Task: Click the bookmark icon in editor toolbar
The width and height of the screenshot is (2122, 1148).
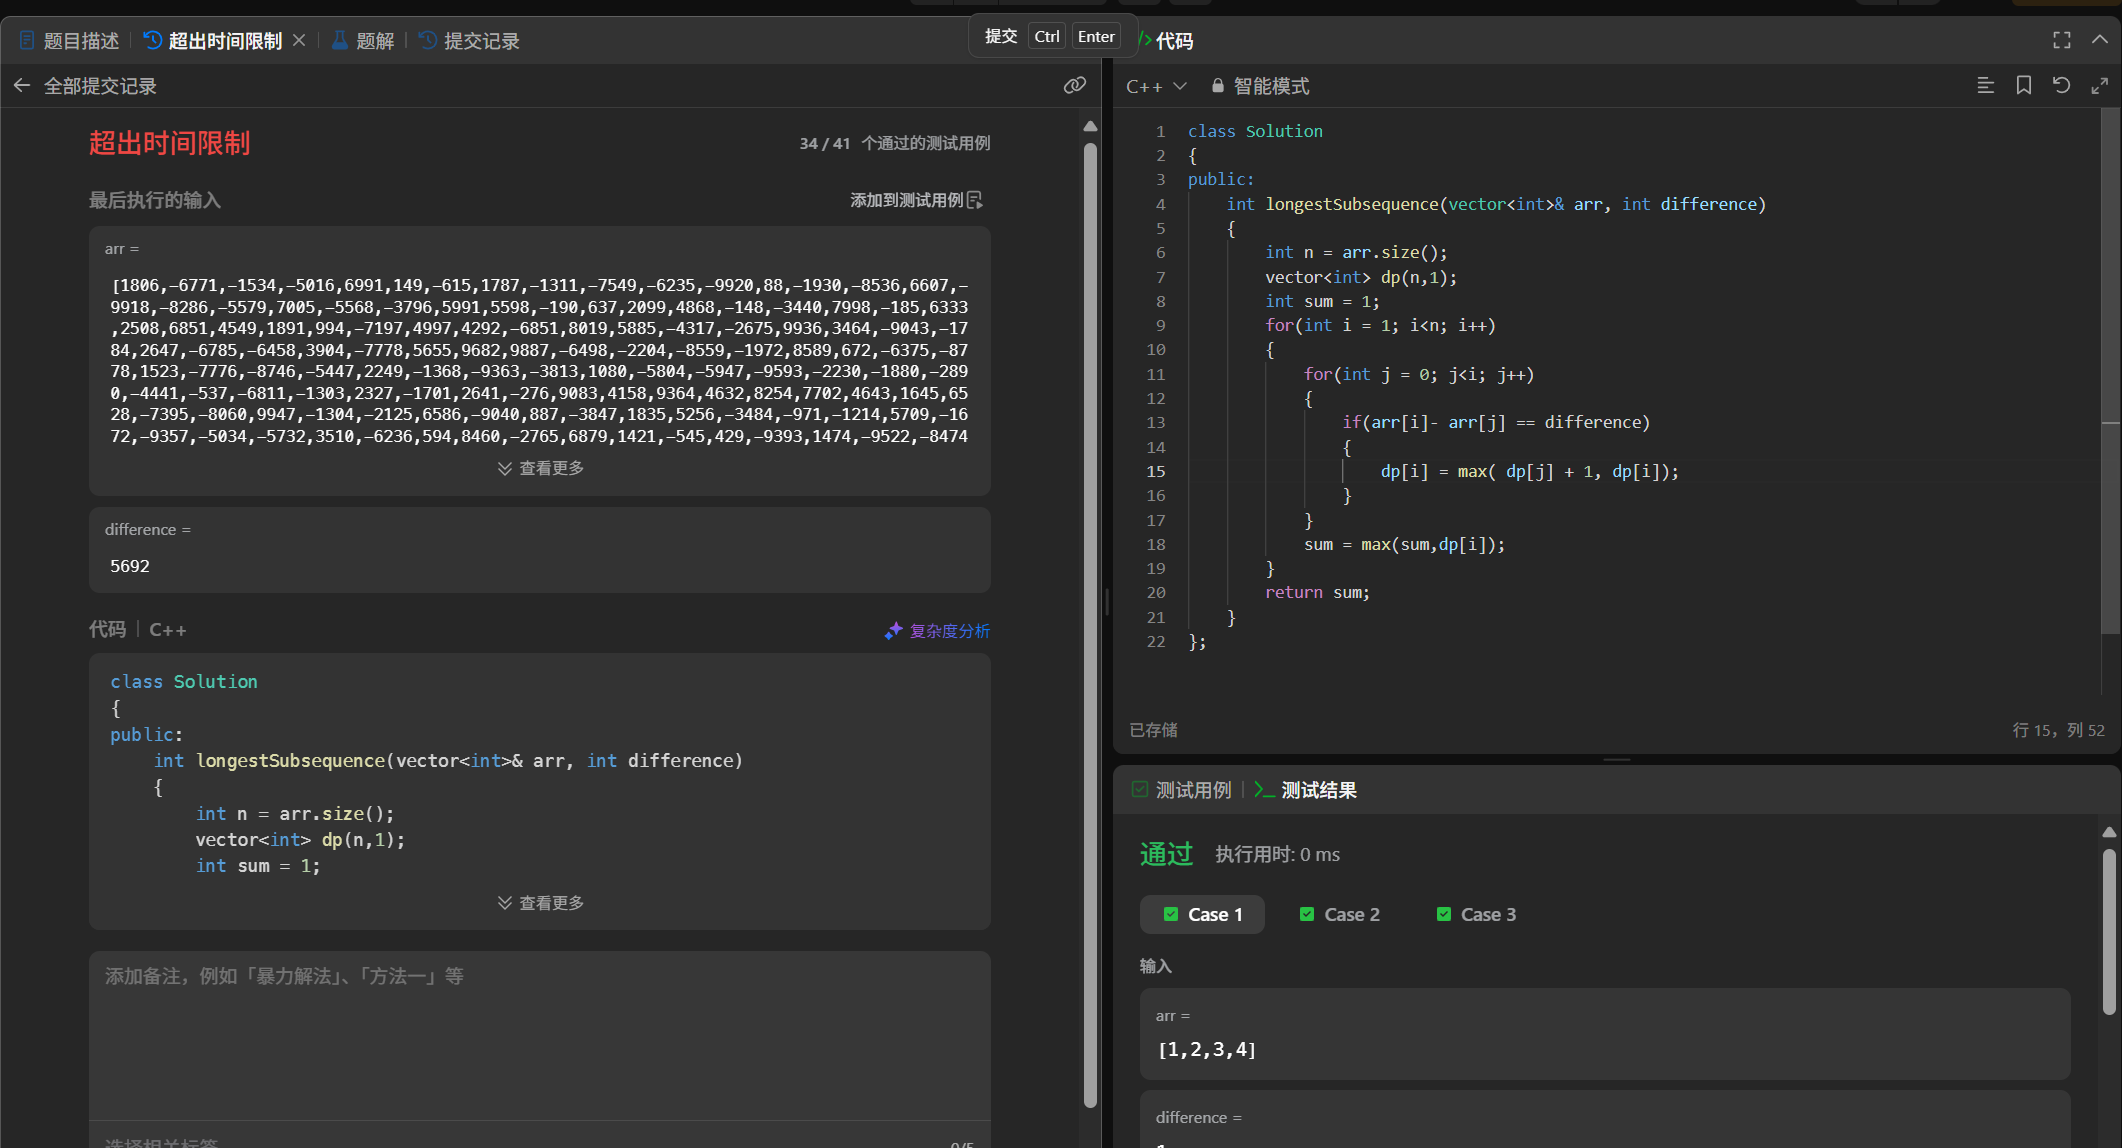Action: 2023,86
